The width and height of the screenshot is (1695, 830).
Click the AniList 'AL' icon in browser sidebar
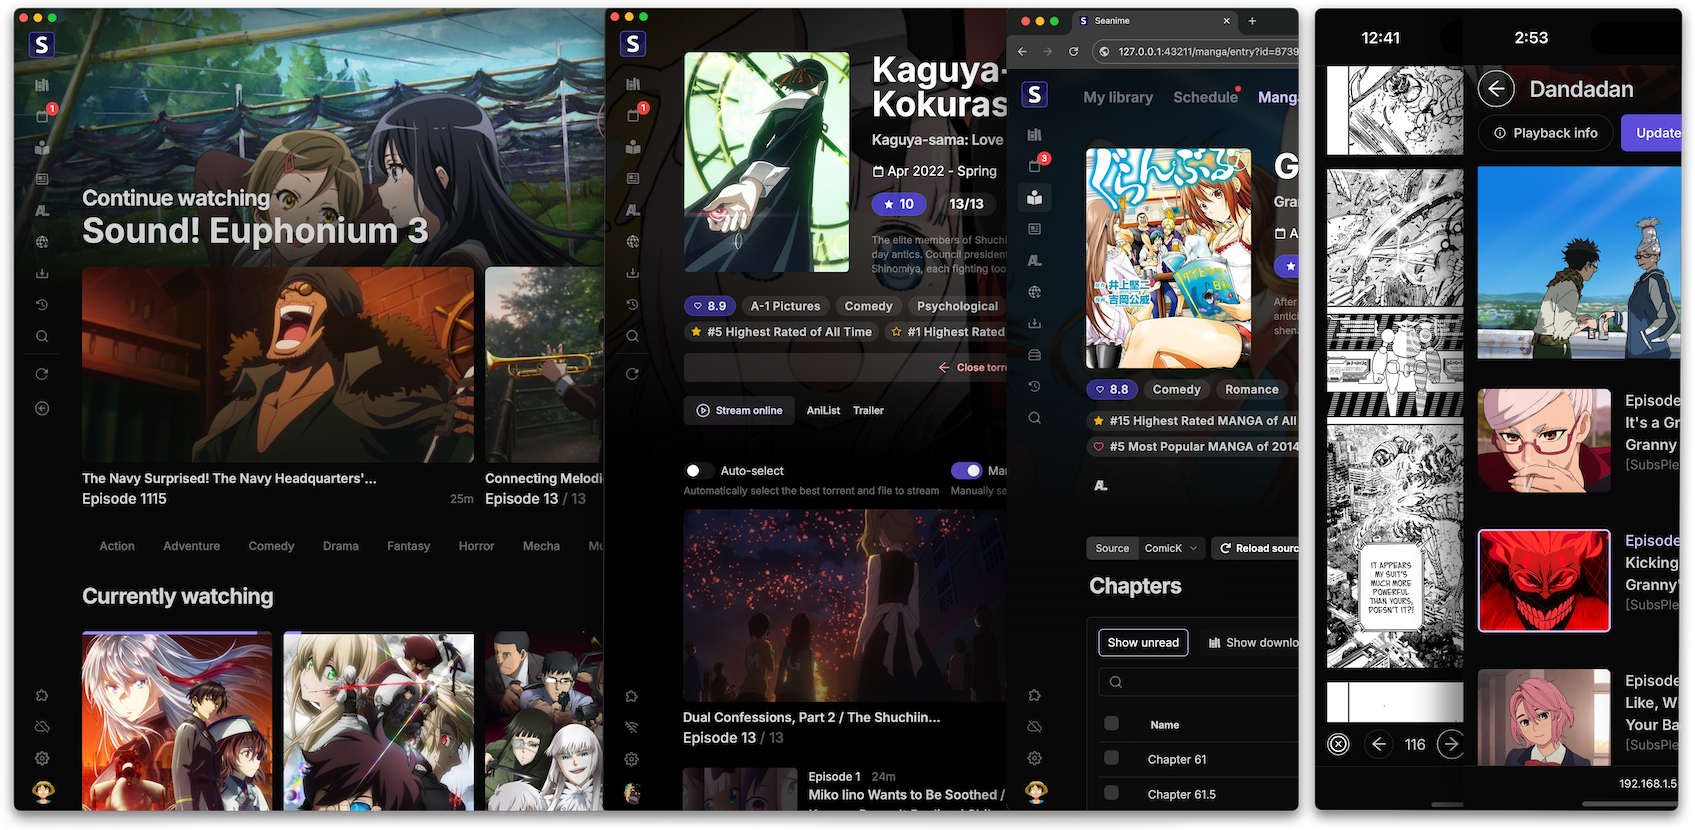(1035, 261)
